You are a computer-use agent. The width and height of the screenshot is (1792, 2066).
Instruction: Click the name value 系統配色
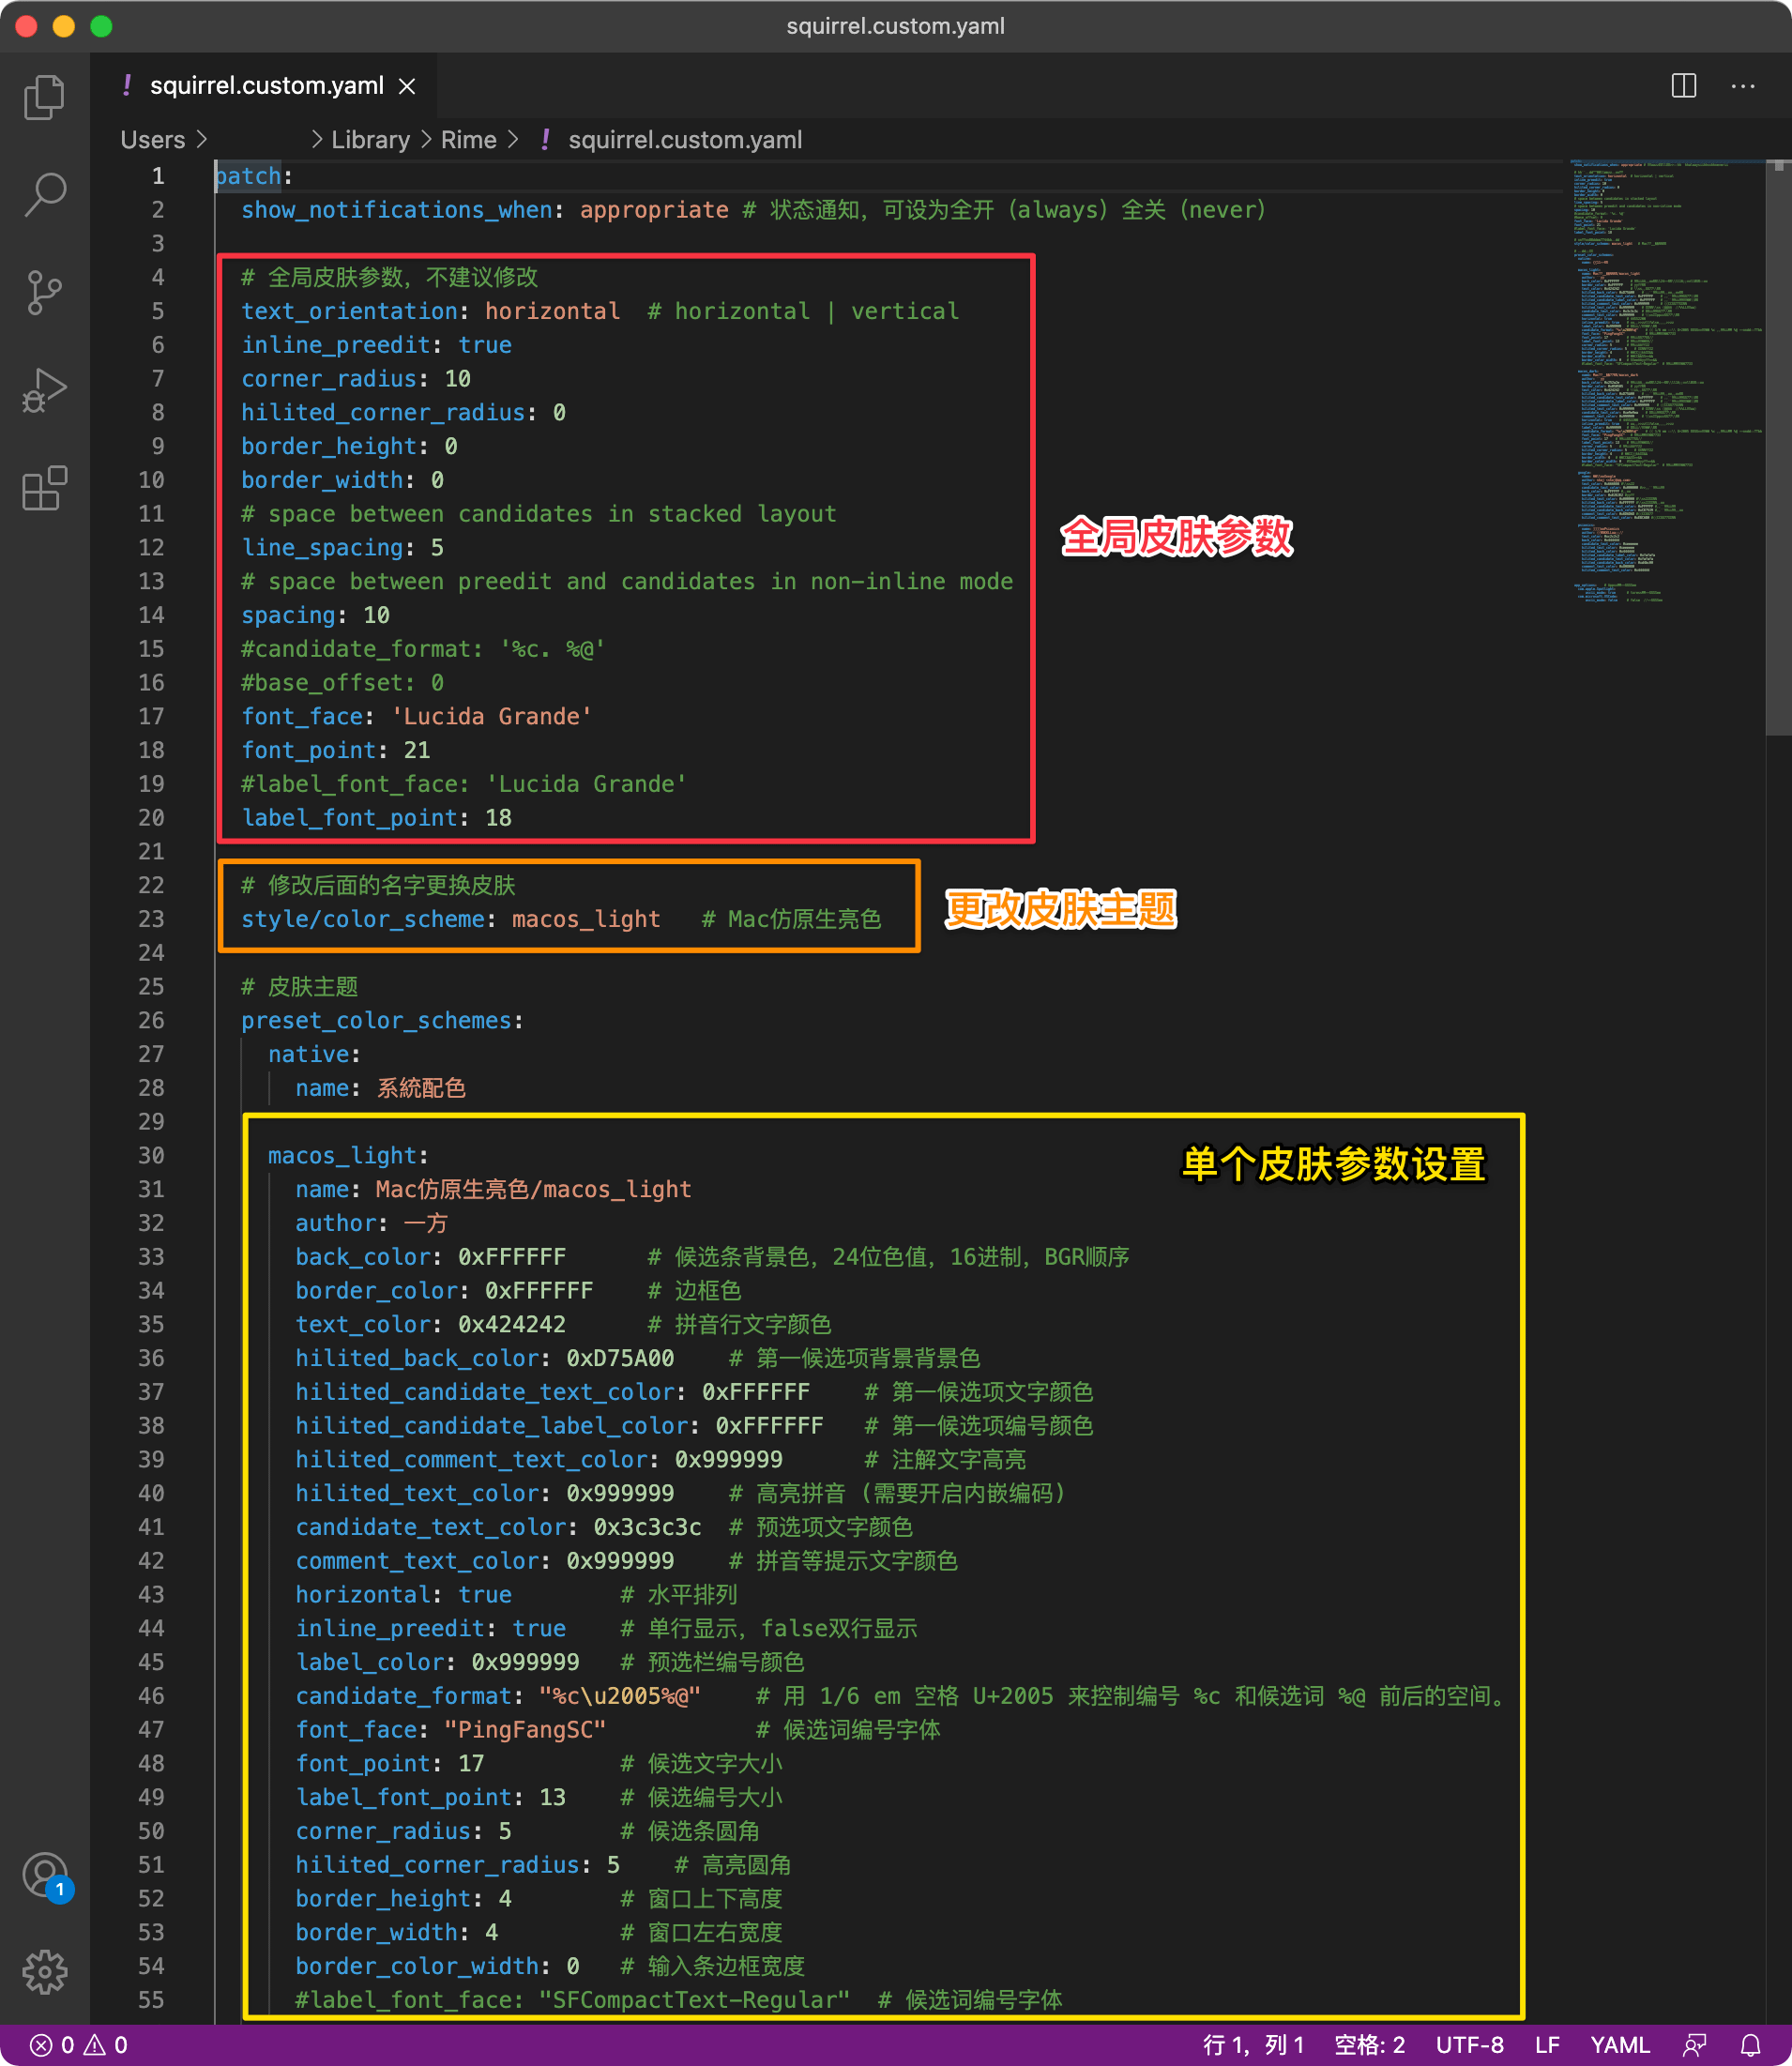tap(421, 1088)
